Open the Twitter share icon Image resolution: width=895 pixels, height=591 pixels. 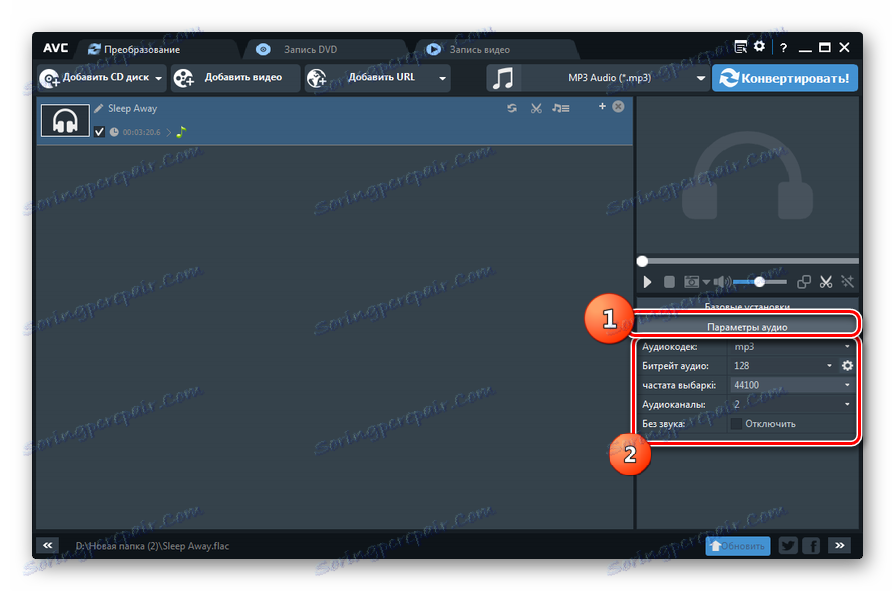(788, 546)
